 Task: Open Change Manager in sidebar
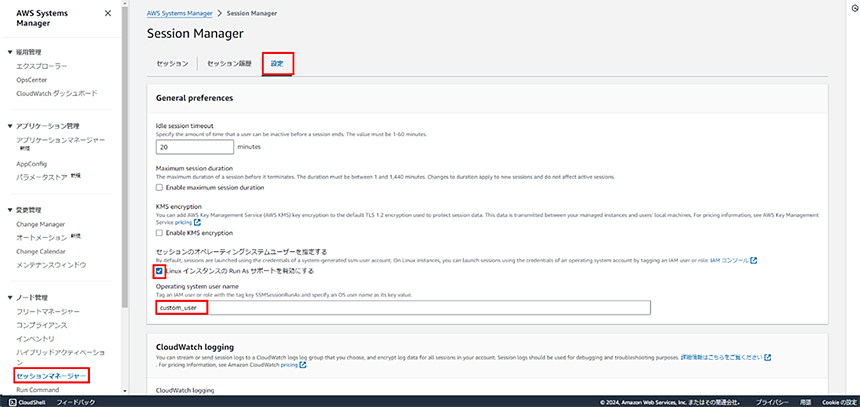pos(41,224)
